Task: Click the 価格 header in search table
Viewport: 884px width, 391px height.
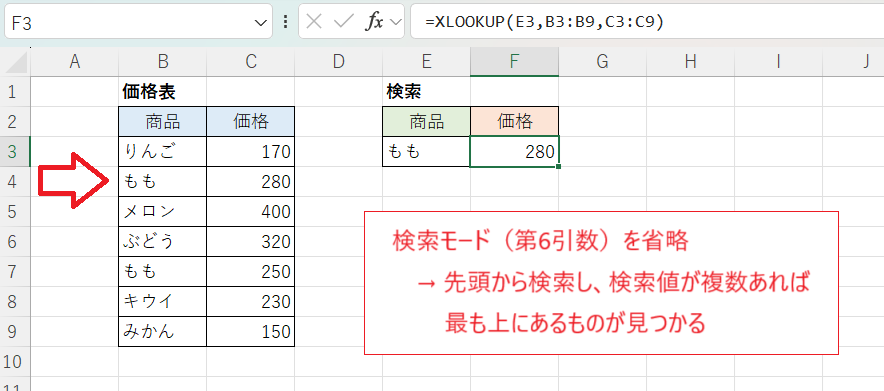Action: [x=514, y=121]
